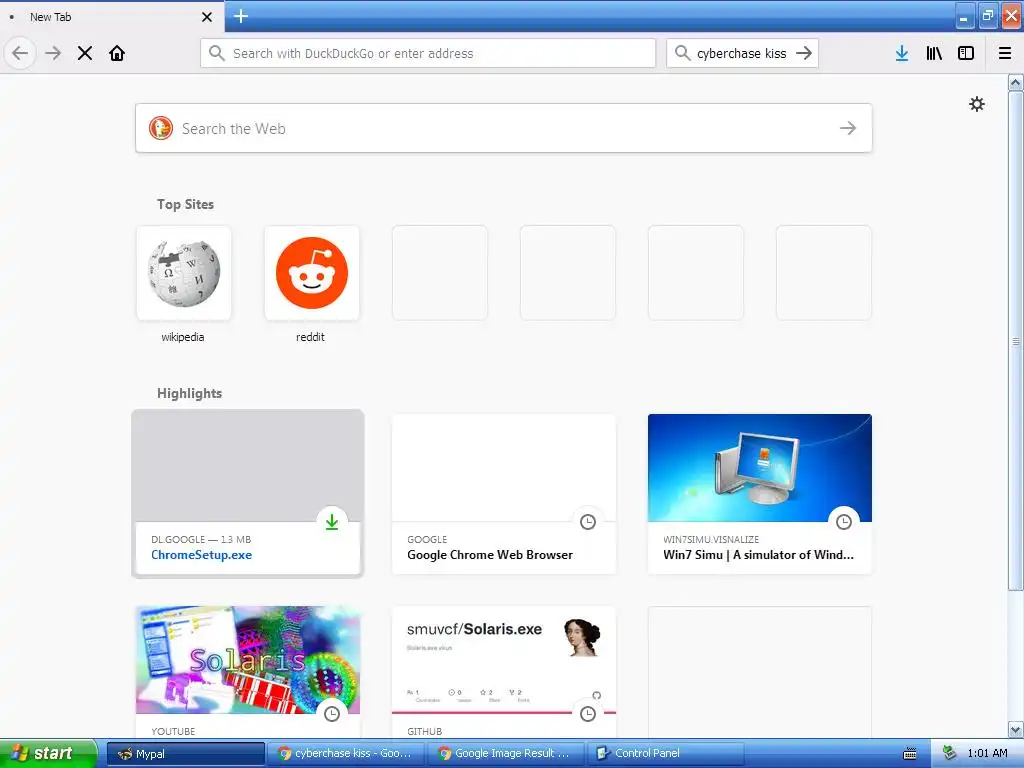
Task: Open the home page icon
Action: [x=117, y=53]
